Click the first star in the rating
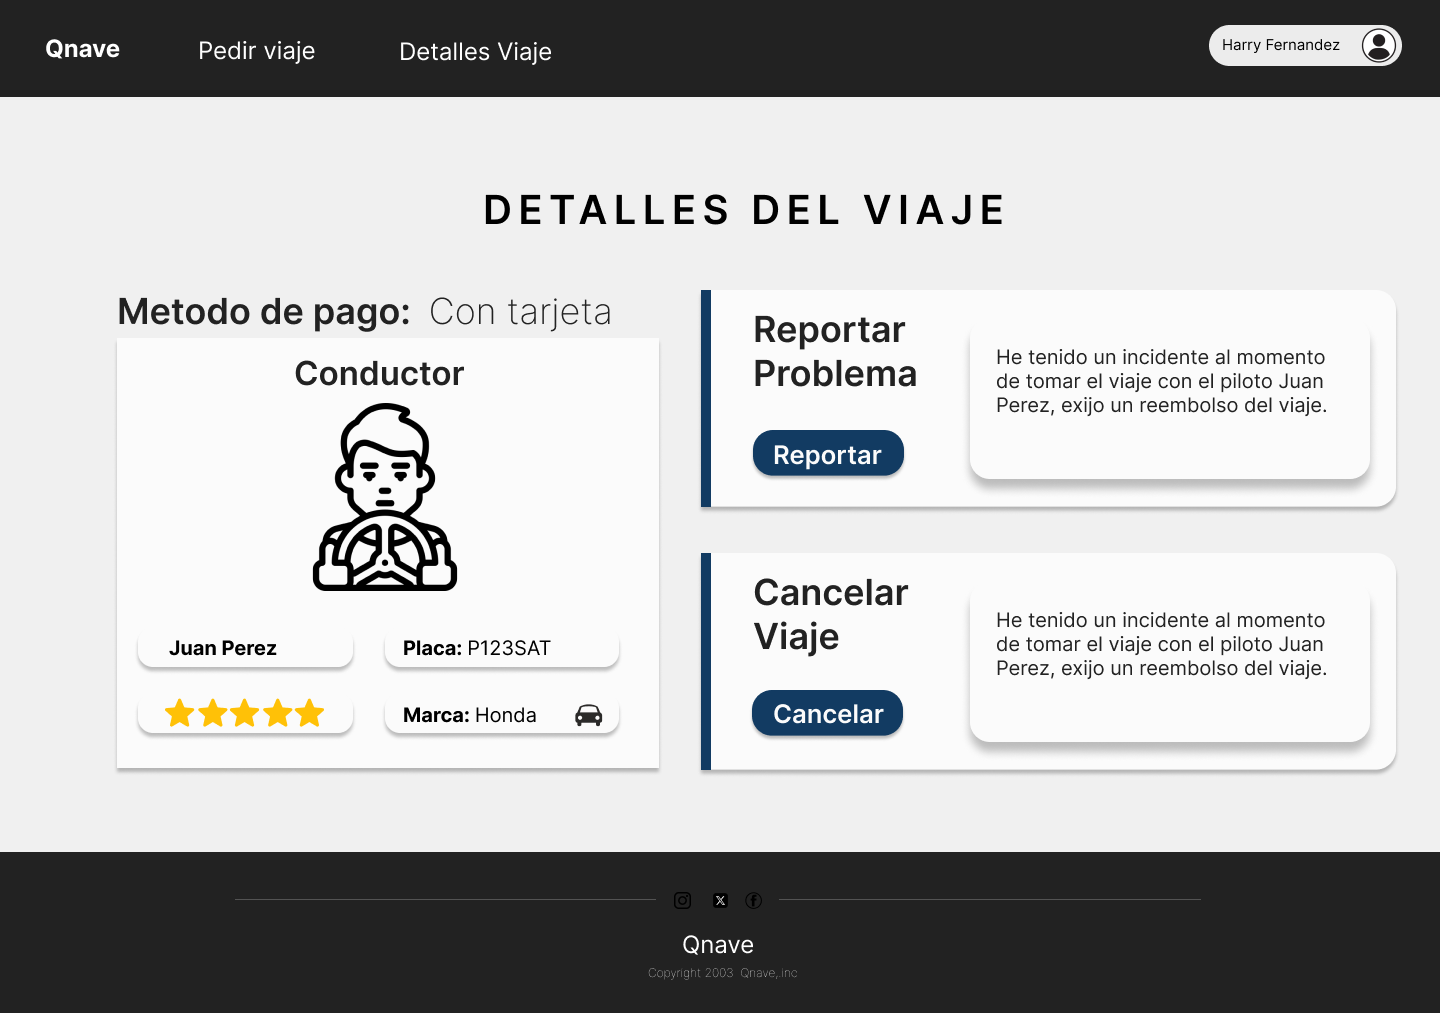Image resolution: width=1440 pixels, height=1013 pixels. (x=180, y=713)
